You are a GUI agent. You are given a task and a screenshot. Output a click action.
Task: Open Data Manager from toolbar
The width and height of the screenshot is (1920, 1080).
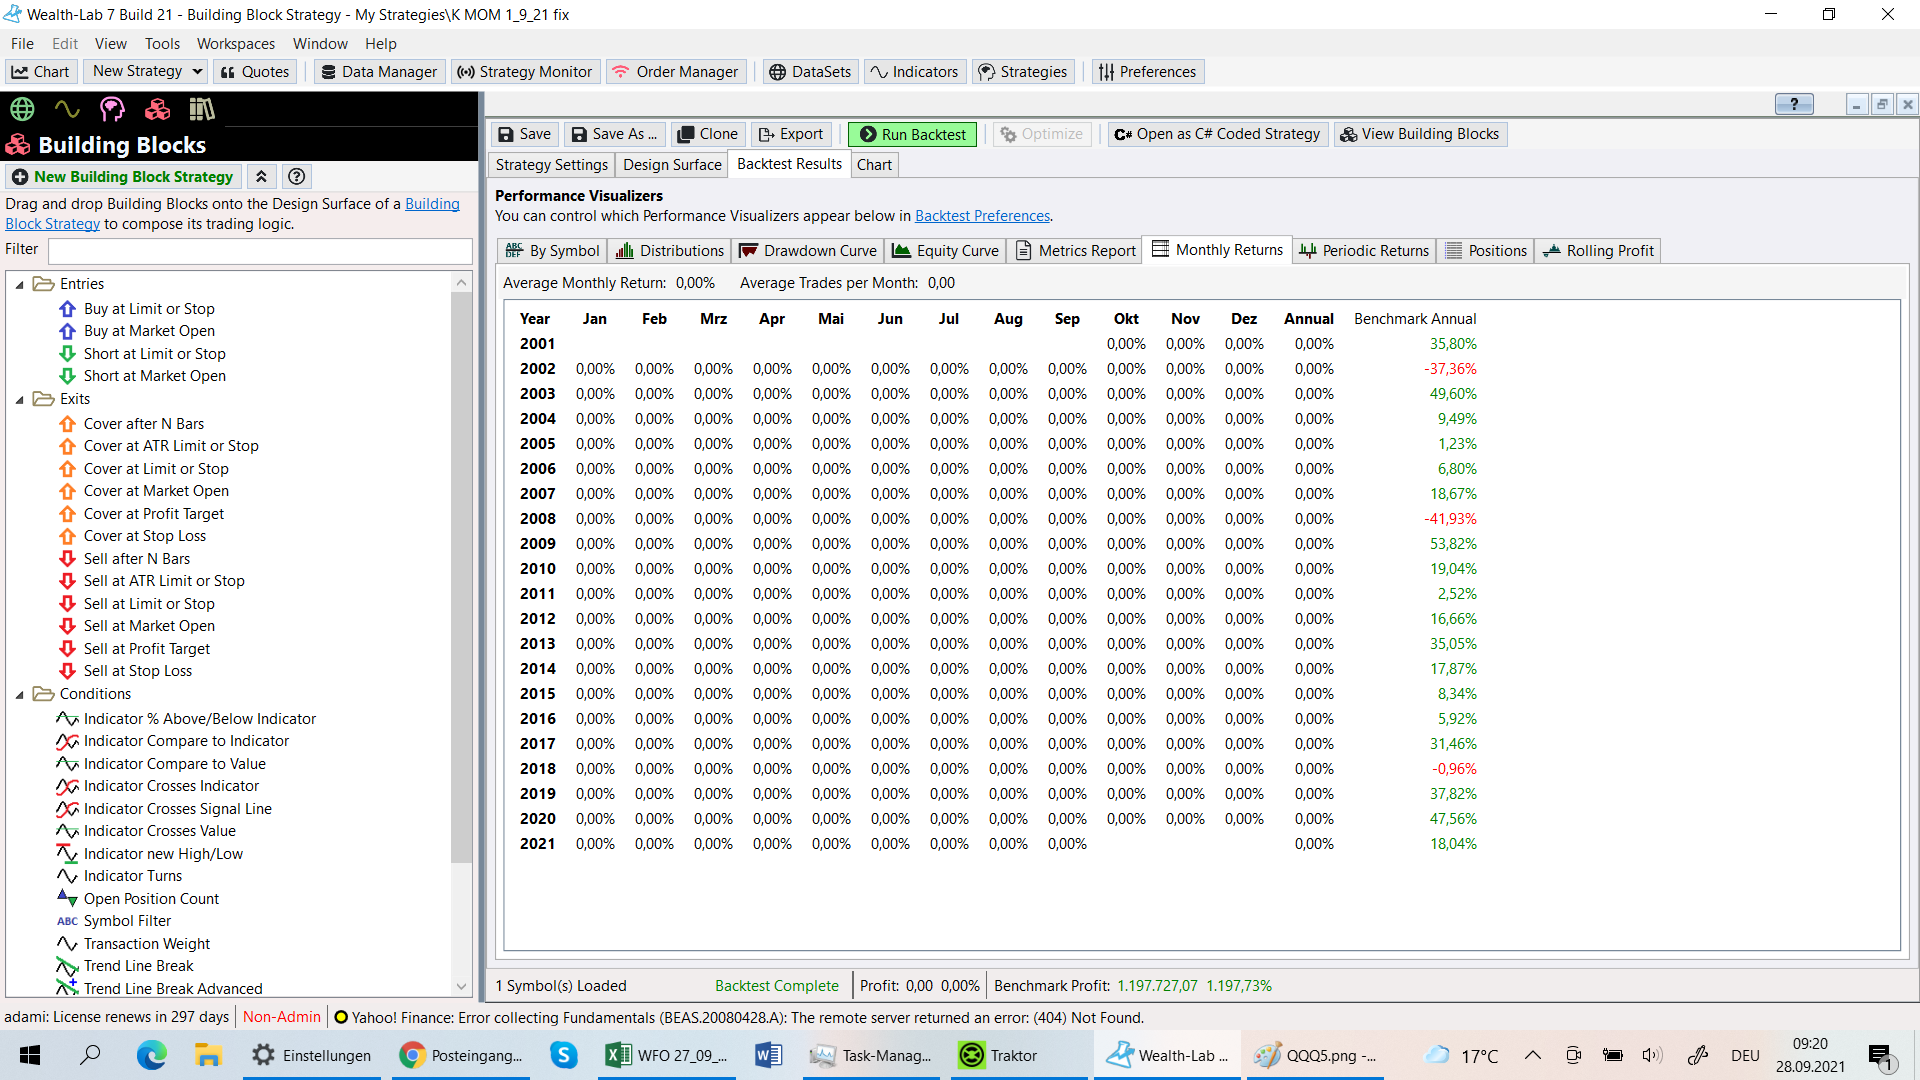pos(379,72)
